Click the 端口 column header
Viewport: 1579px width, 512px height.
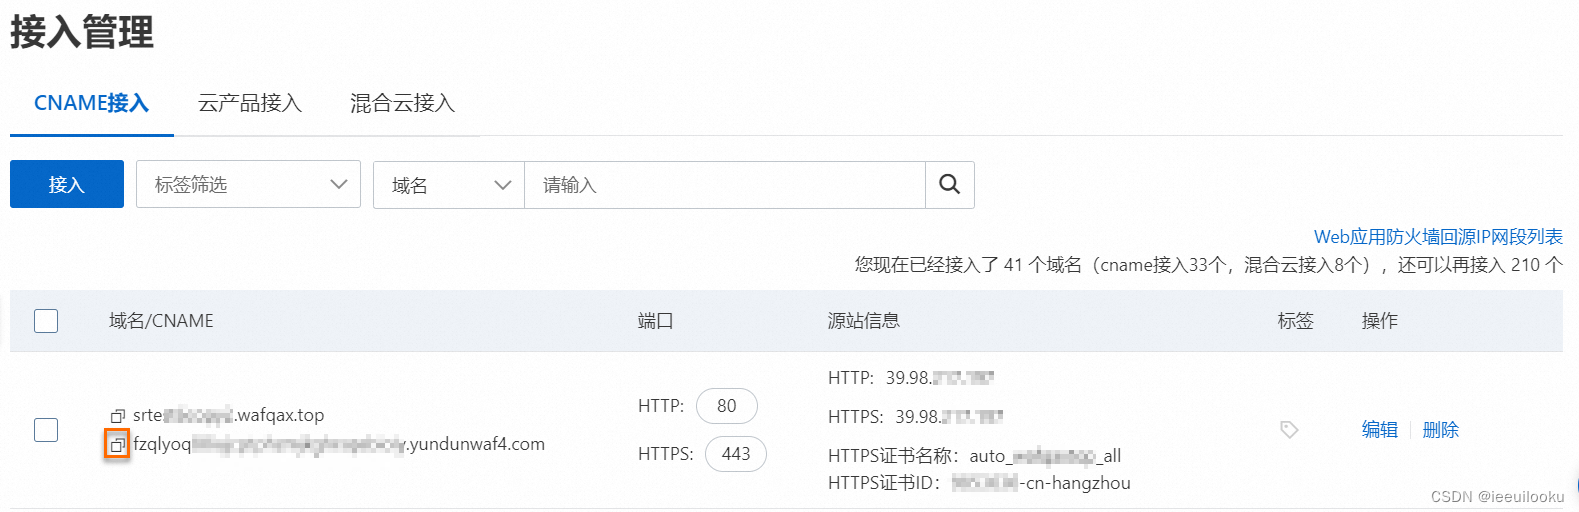[656, 321]
